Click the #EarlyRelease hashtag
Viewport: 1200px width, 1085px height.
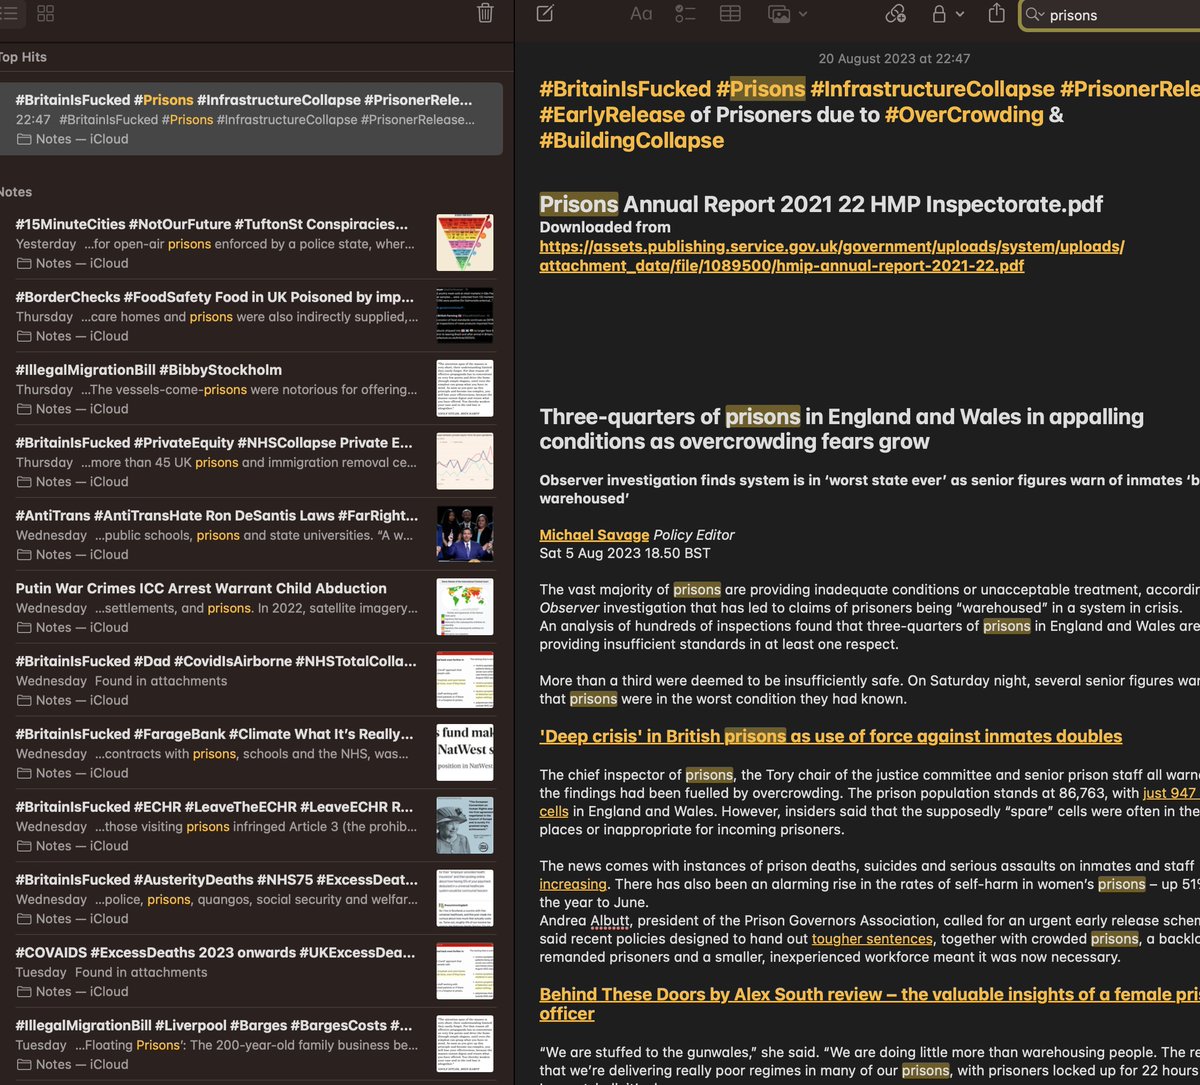click(x=612, y=115)
